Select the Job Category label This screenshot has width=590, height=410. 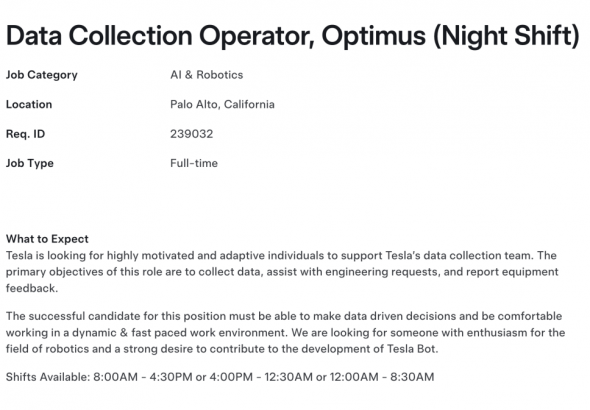click(41, 75)
